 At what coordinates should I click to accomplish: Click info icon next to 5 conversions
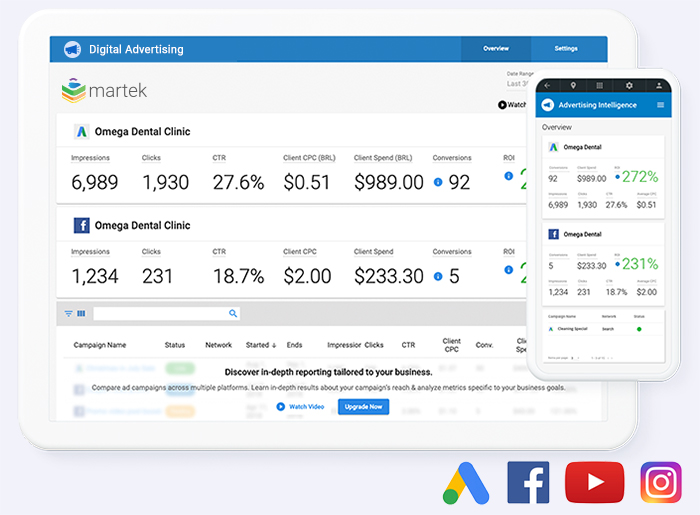click(x=438, y=276)
